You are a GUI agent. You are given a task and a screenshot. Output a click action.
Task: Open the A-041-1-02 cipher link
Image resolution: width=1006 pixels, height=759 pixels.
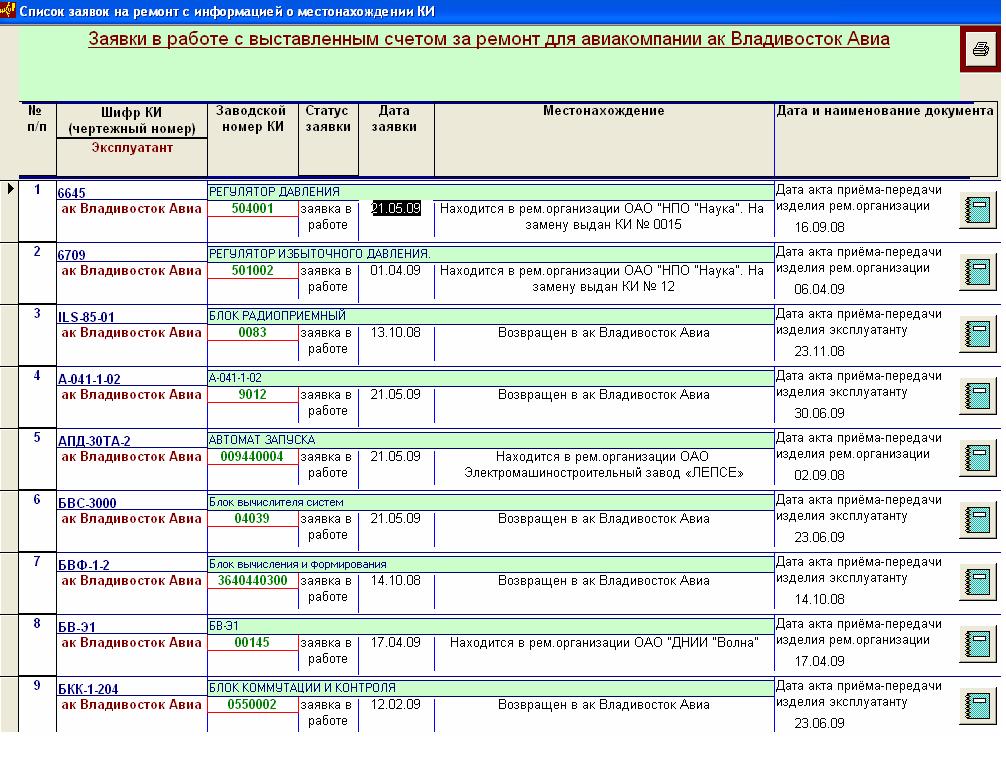89,379
